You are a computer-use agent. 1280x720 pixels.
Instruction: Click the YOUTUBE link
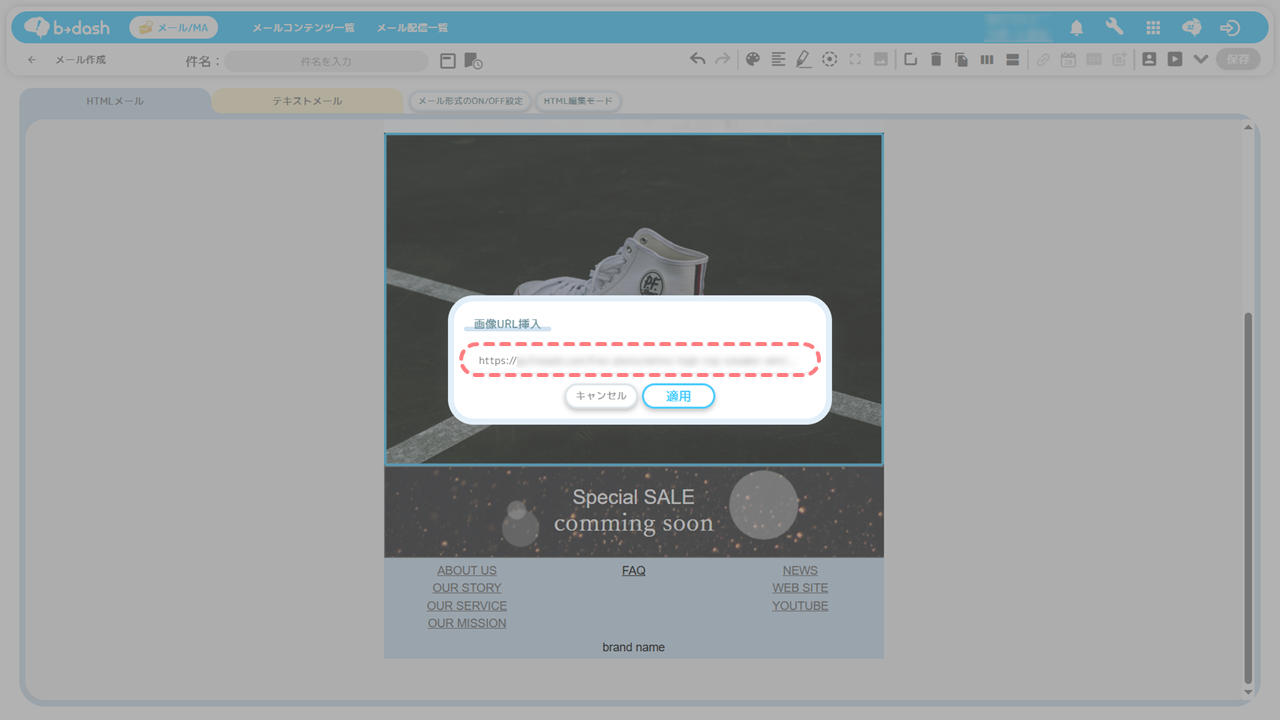tap(800, 606)
